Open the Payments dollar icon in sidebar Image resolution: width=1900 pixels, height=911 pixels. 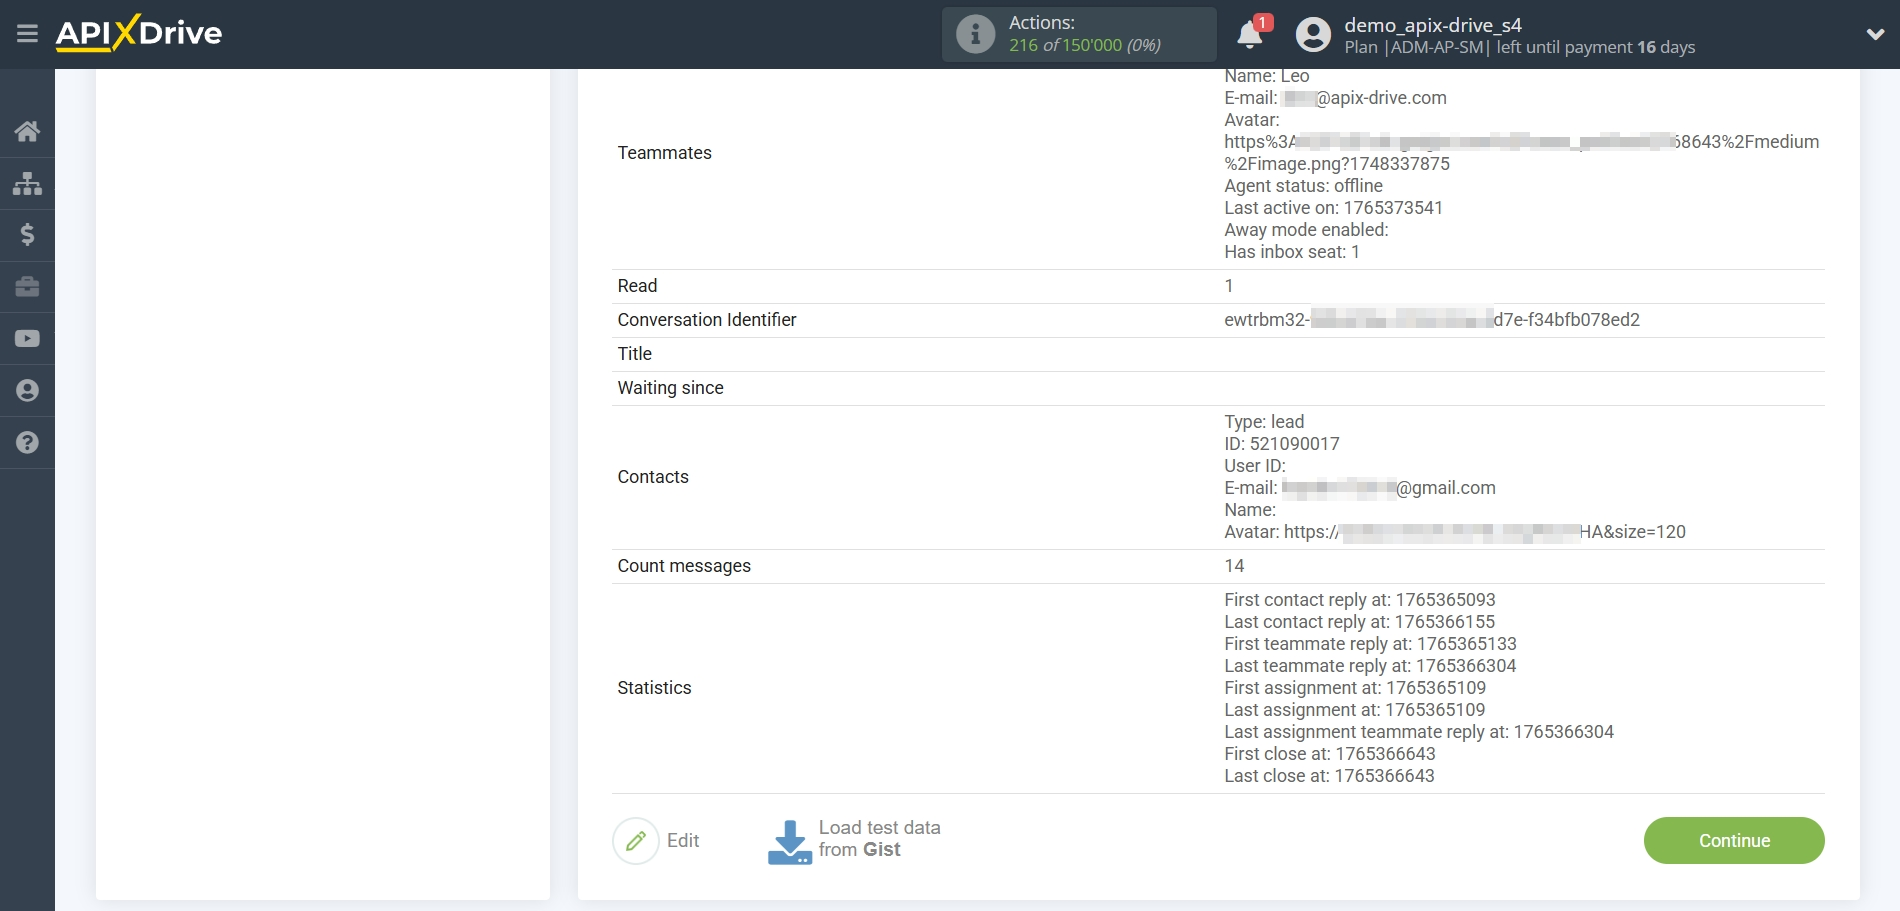coord(27,235)
